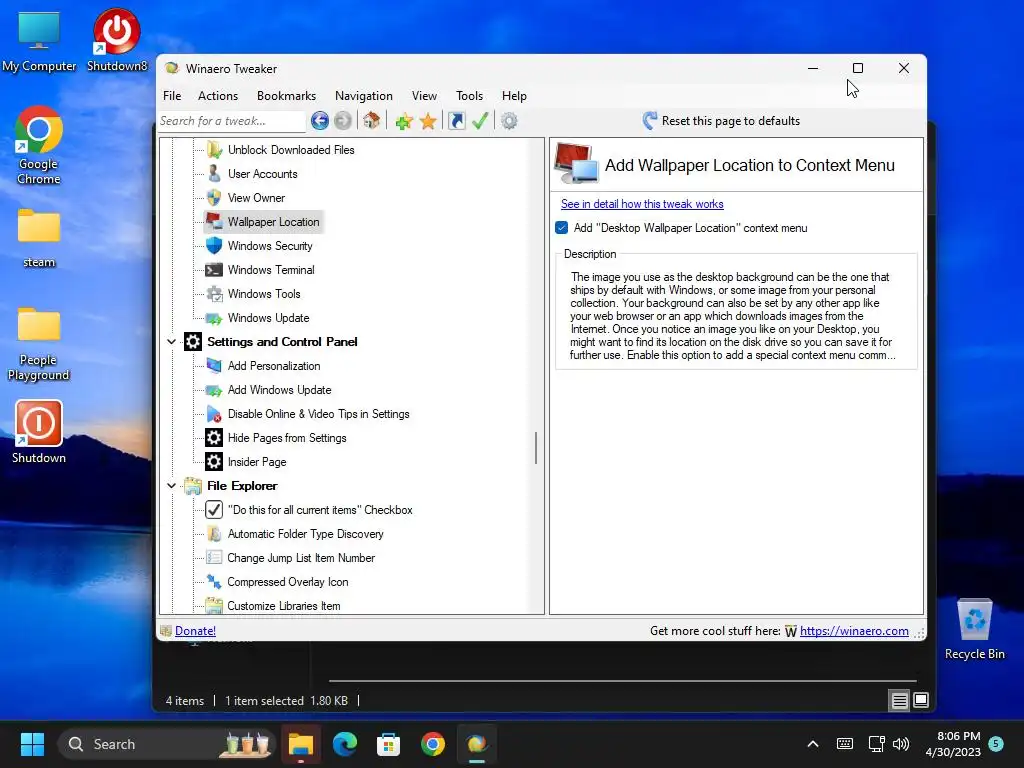Collapse the Settings and Control Panel section
The height and width of the screenshot is (768, 1024).
(x=171, y=342)
